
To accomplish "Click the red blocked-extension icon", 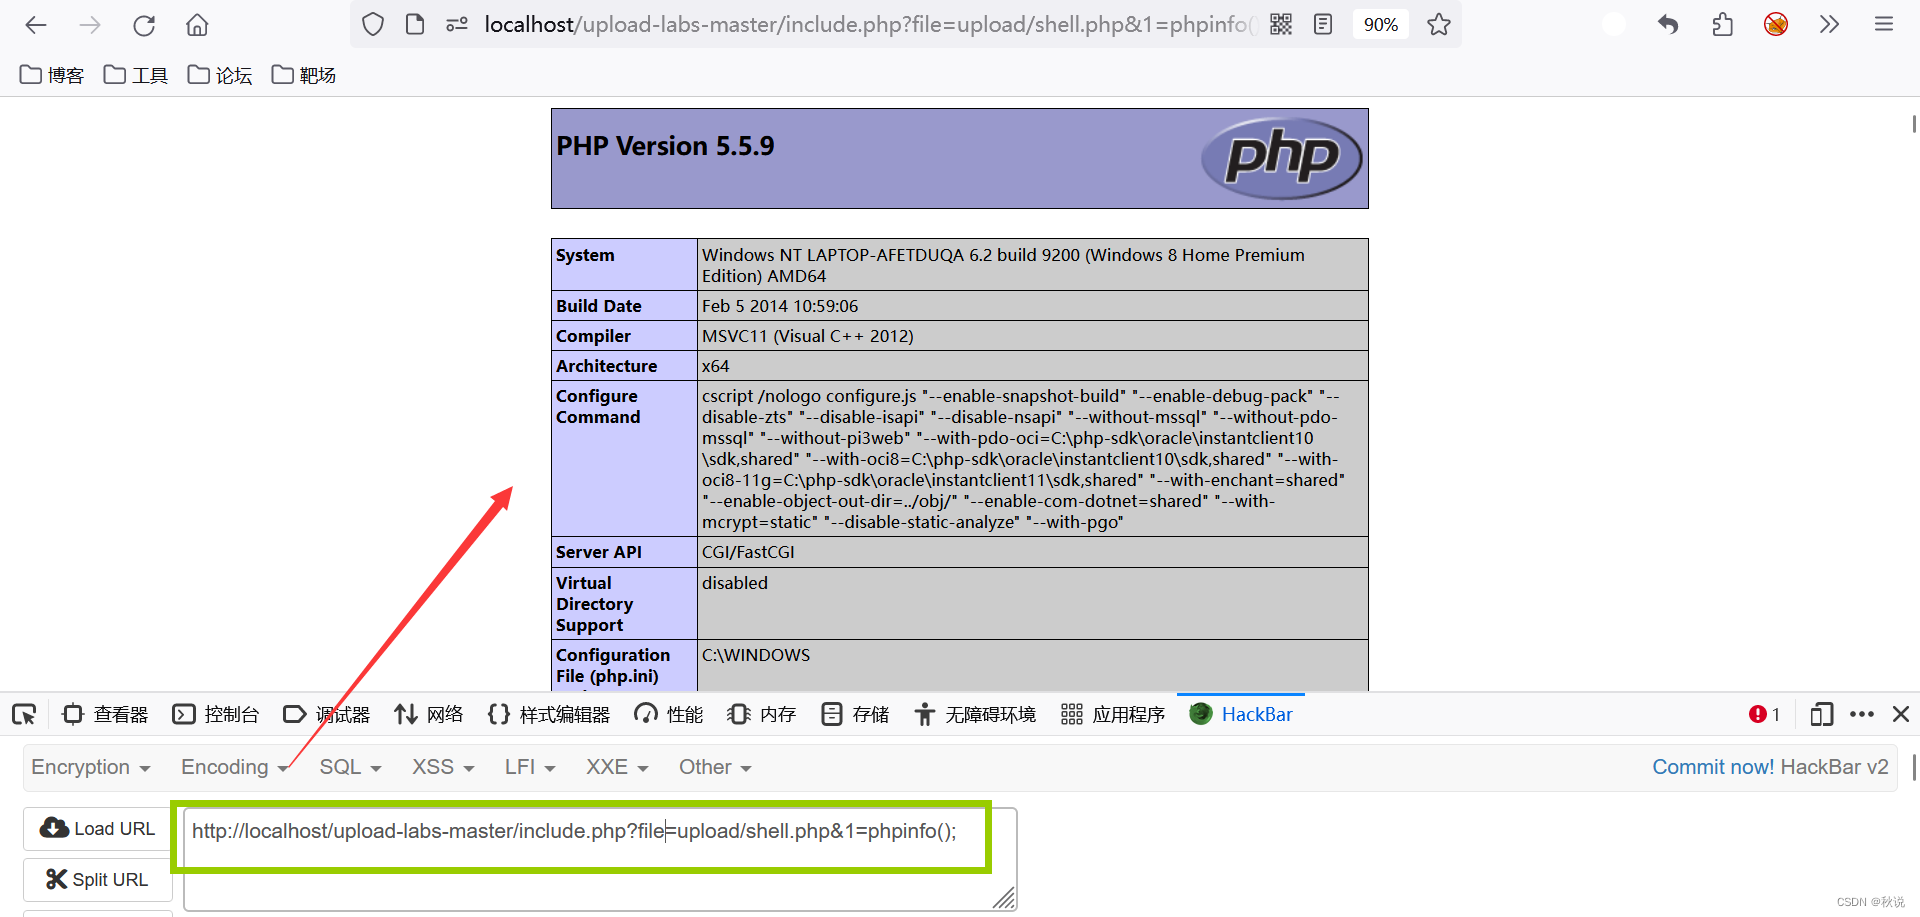I will (1776, 24).
